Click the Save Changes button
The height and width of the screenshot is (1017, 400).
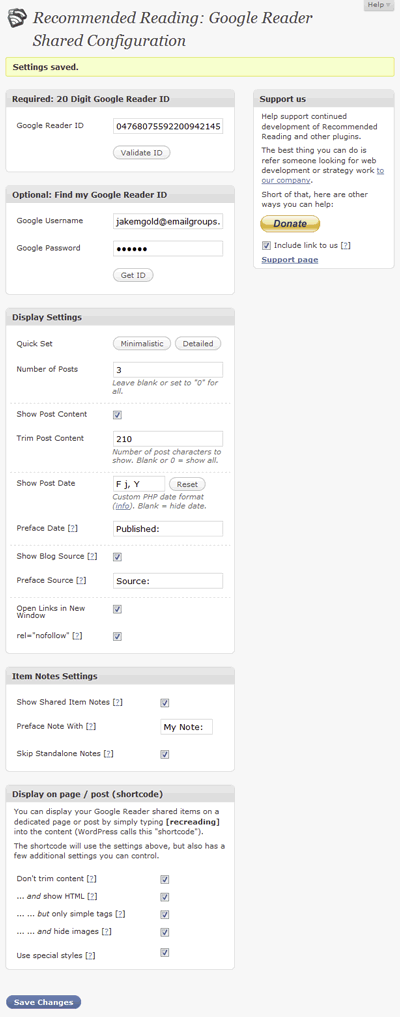[x=44, y=1002]
